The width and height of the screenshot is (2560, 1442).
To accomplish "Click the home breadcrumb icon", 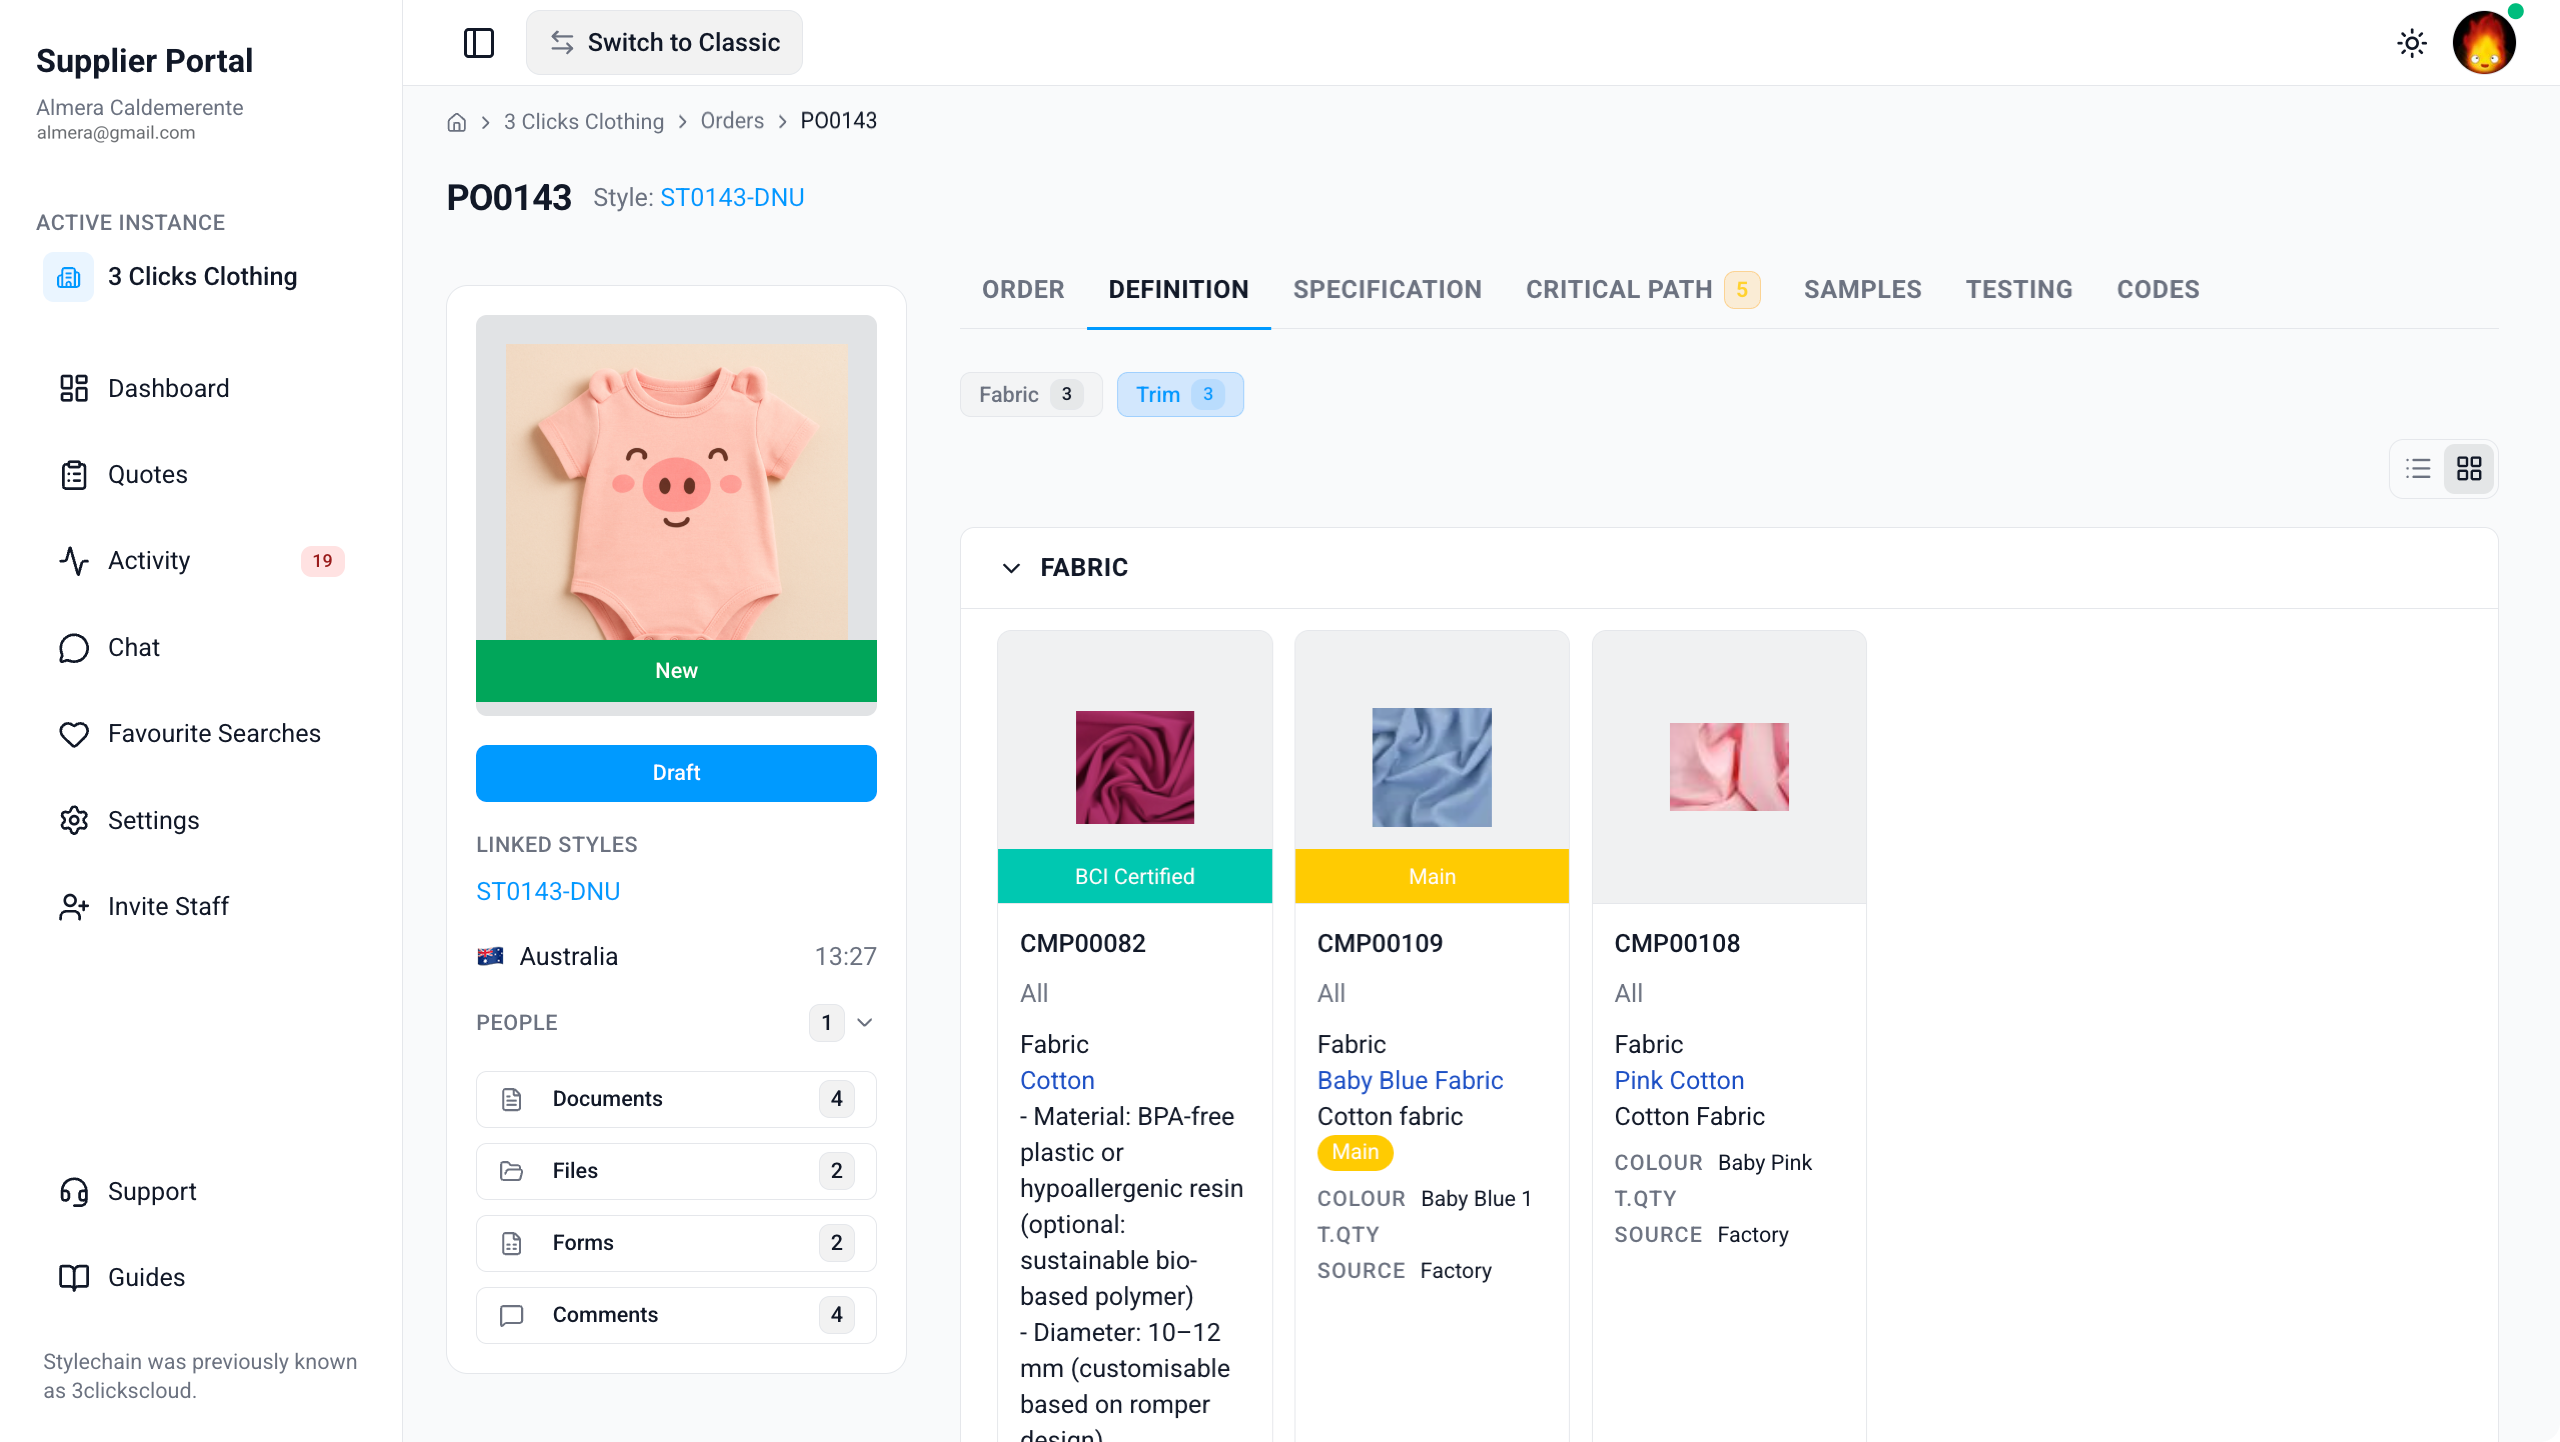I will tap(457, 122).
